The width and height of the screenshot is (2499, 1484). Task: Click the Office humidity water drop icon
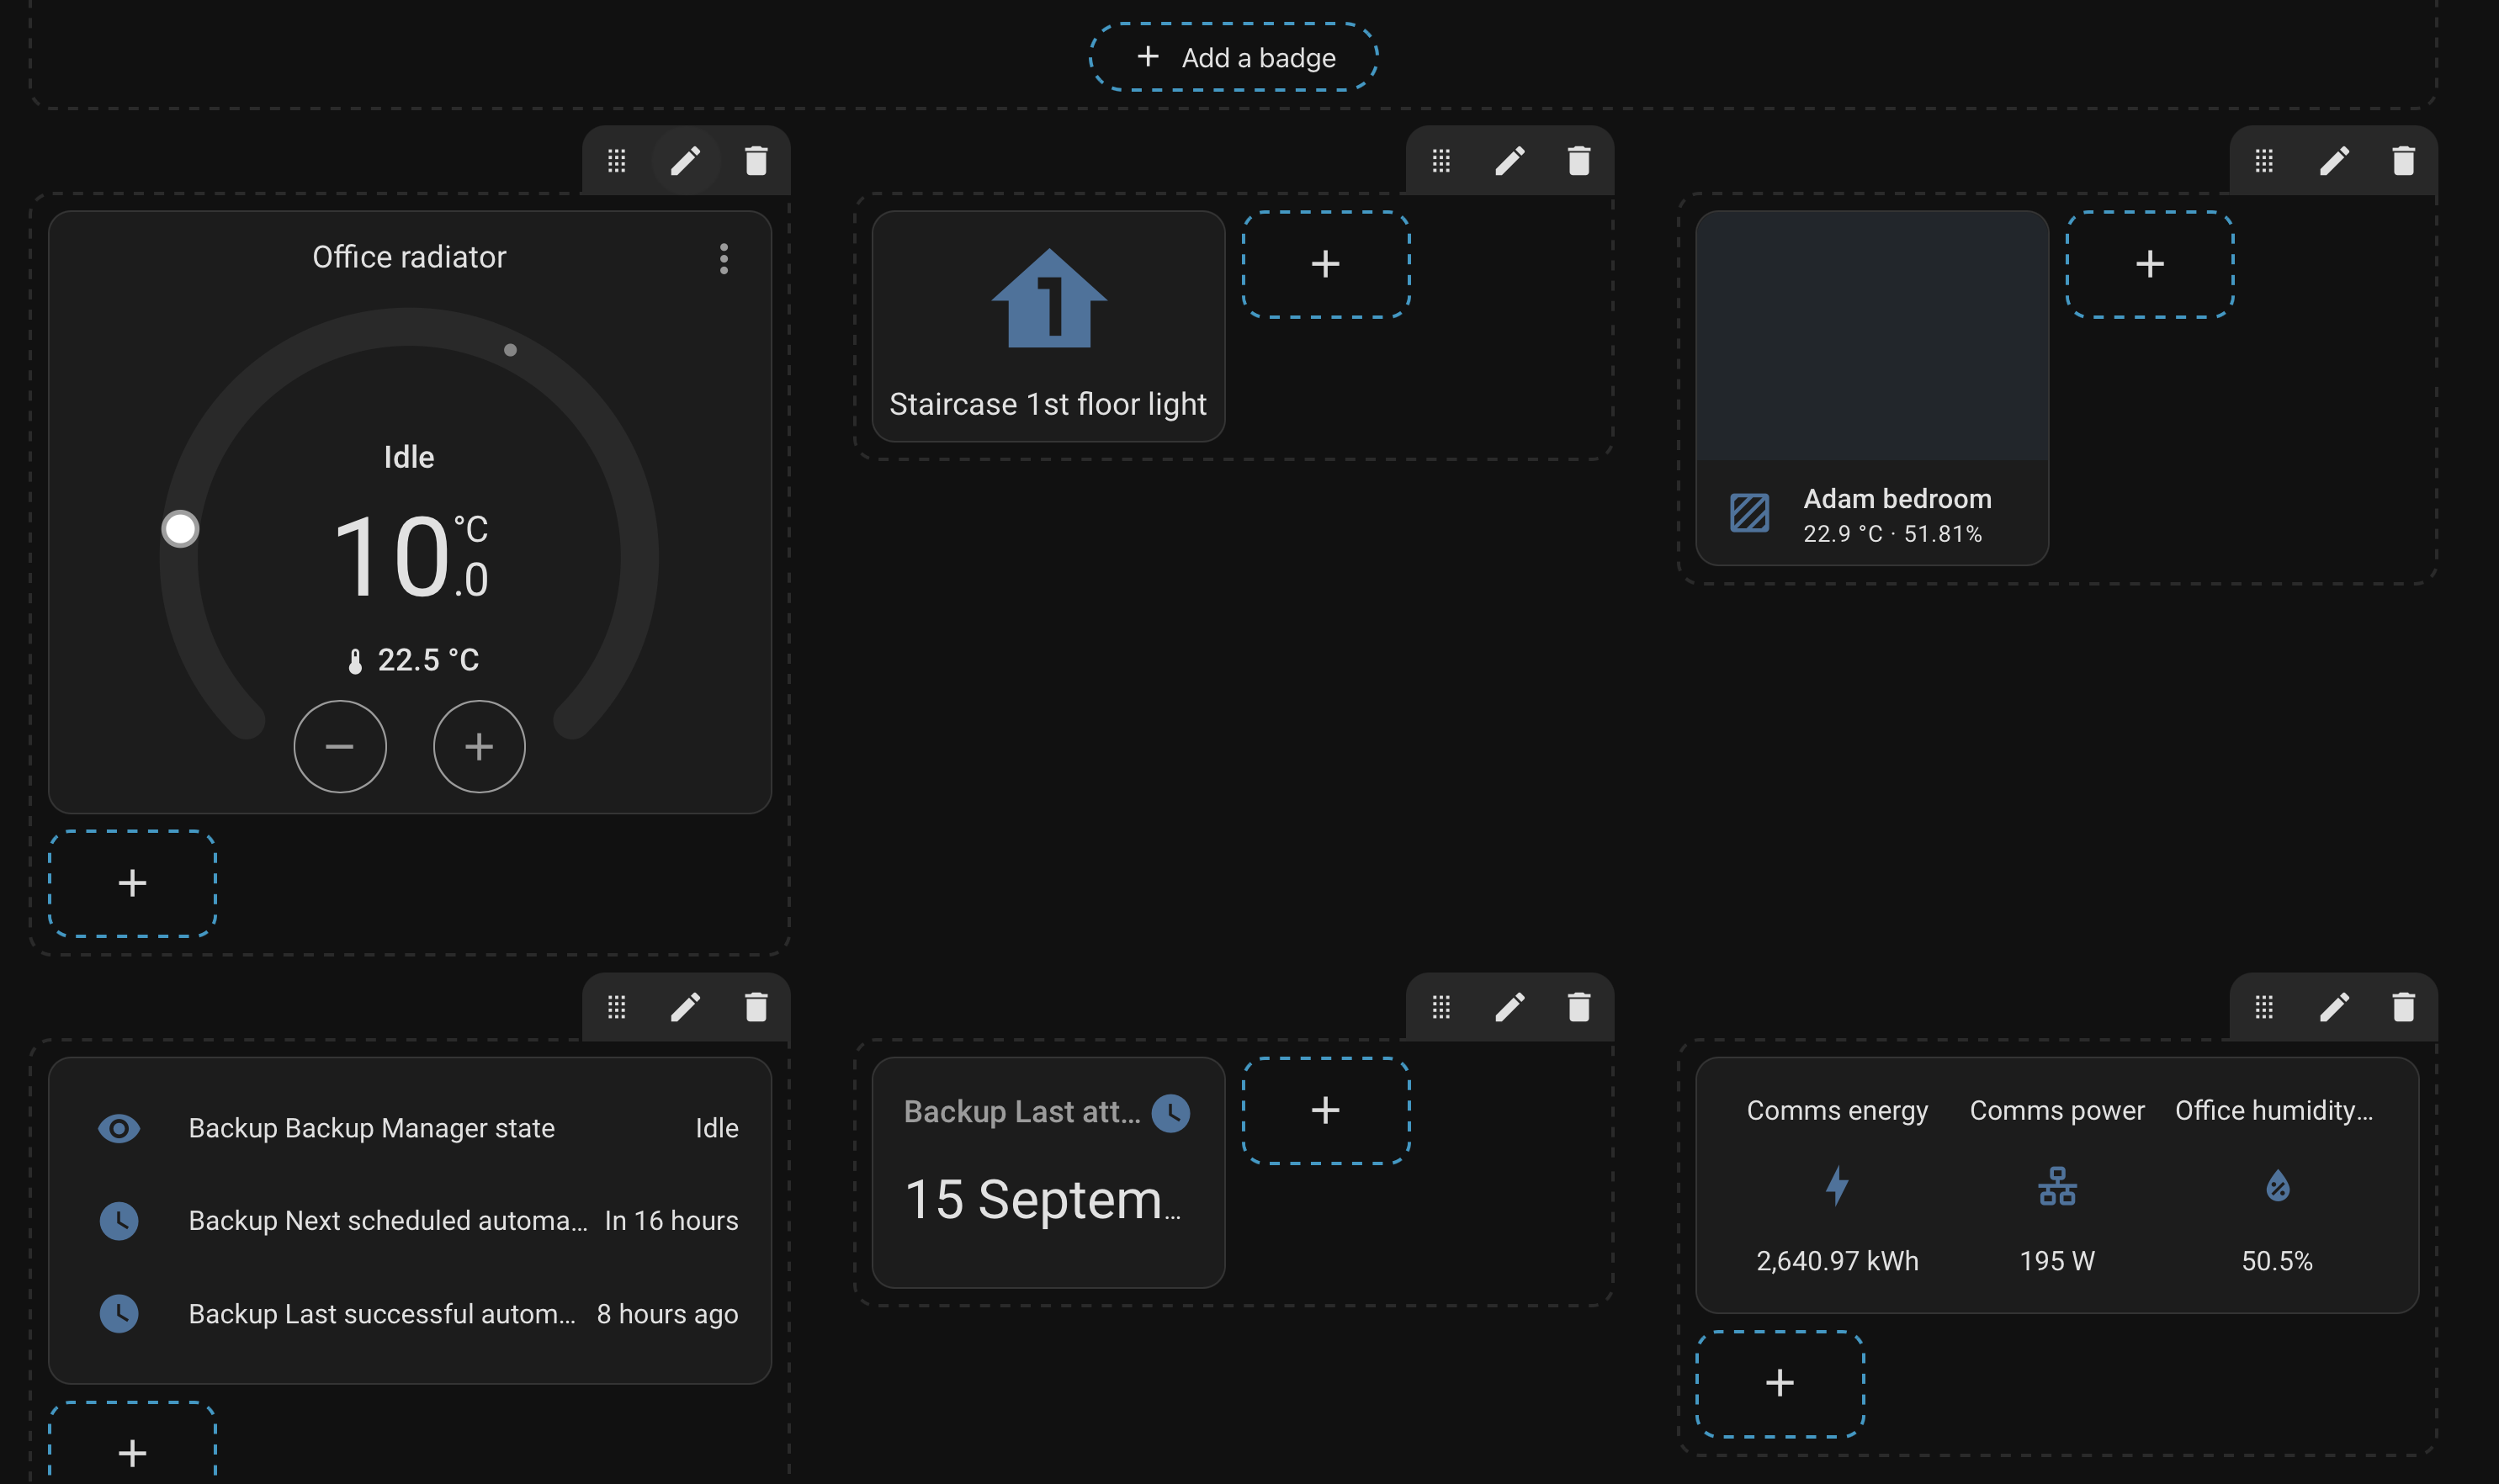click(x=2277, y=1187)
